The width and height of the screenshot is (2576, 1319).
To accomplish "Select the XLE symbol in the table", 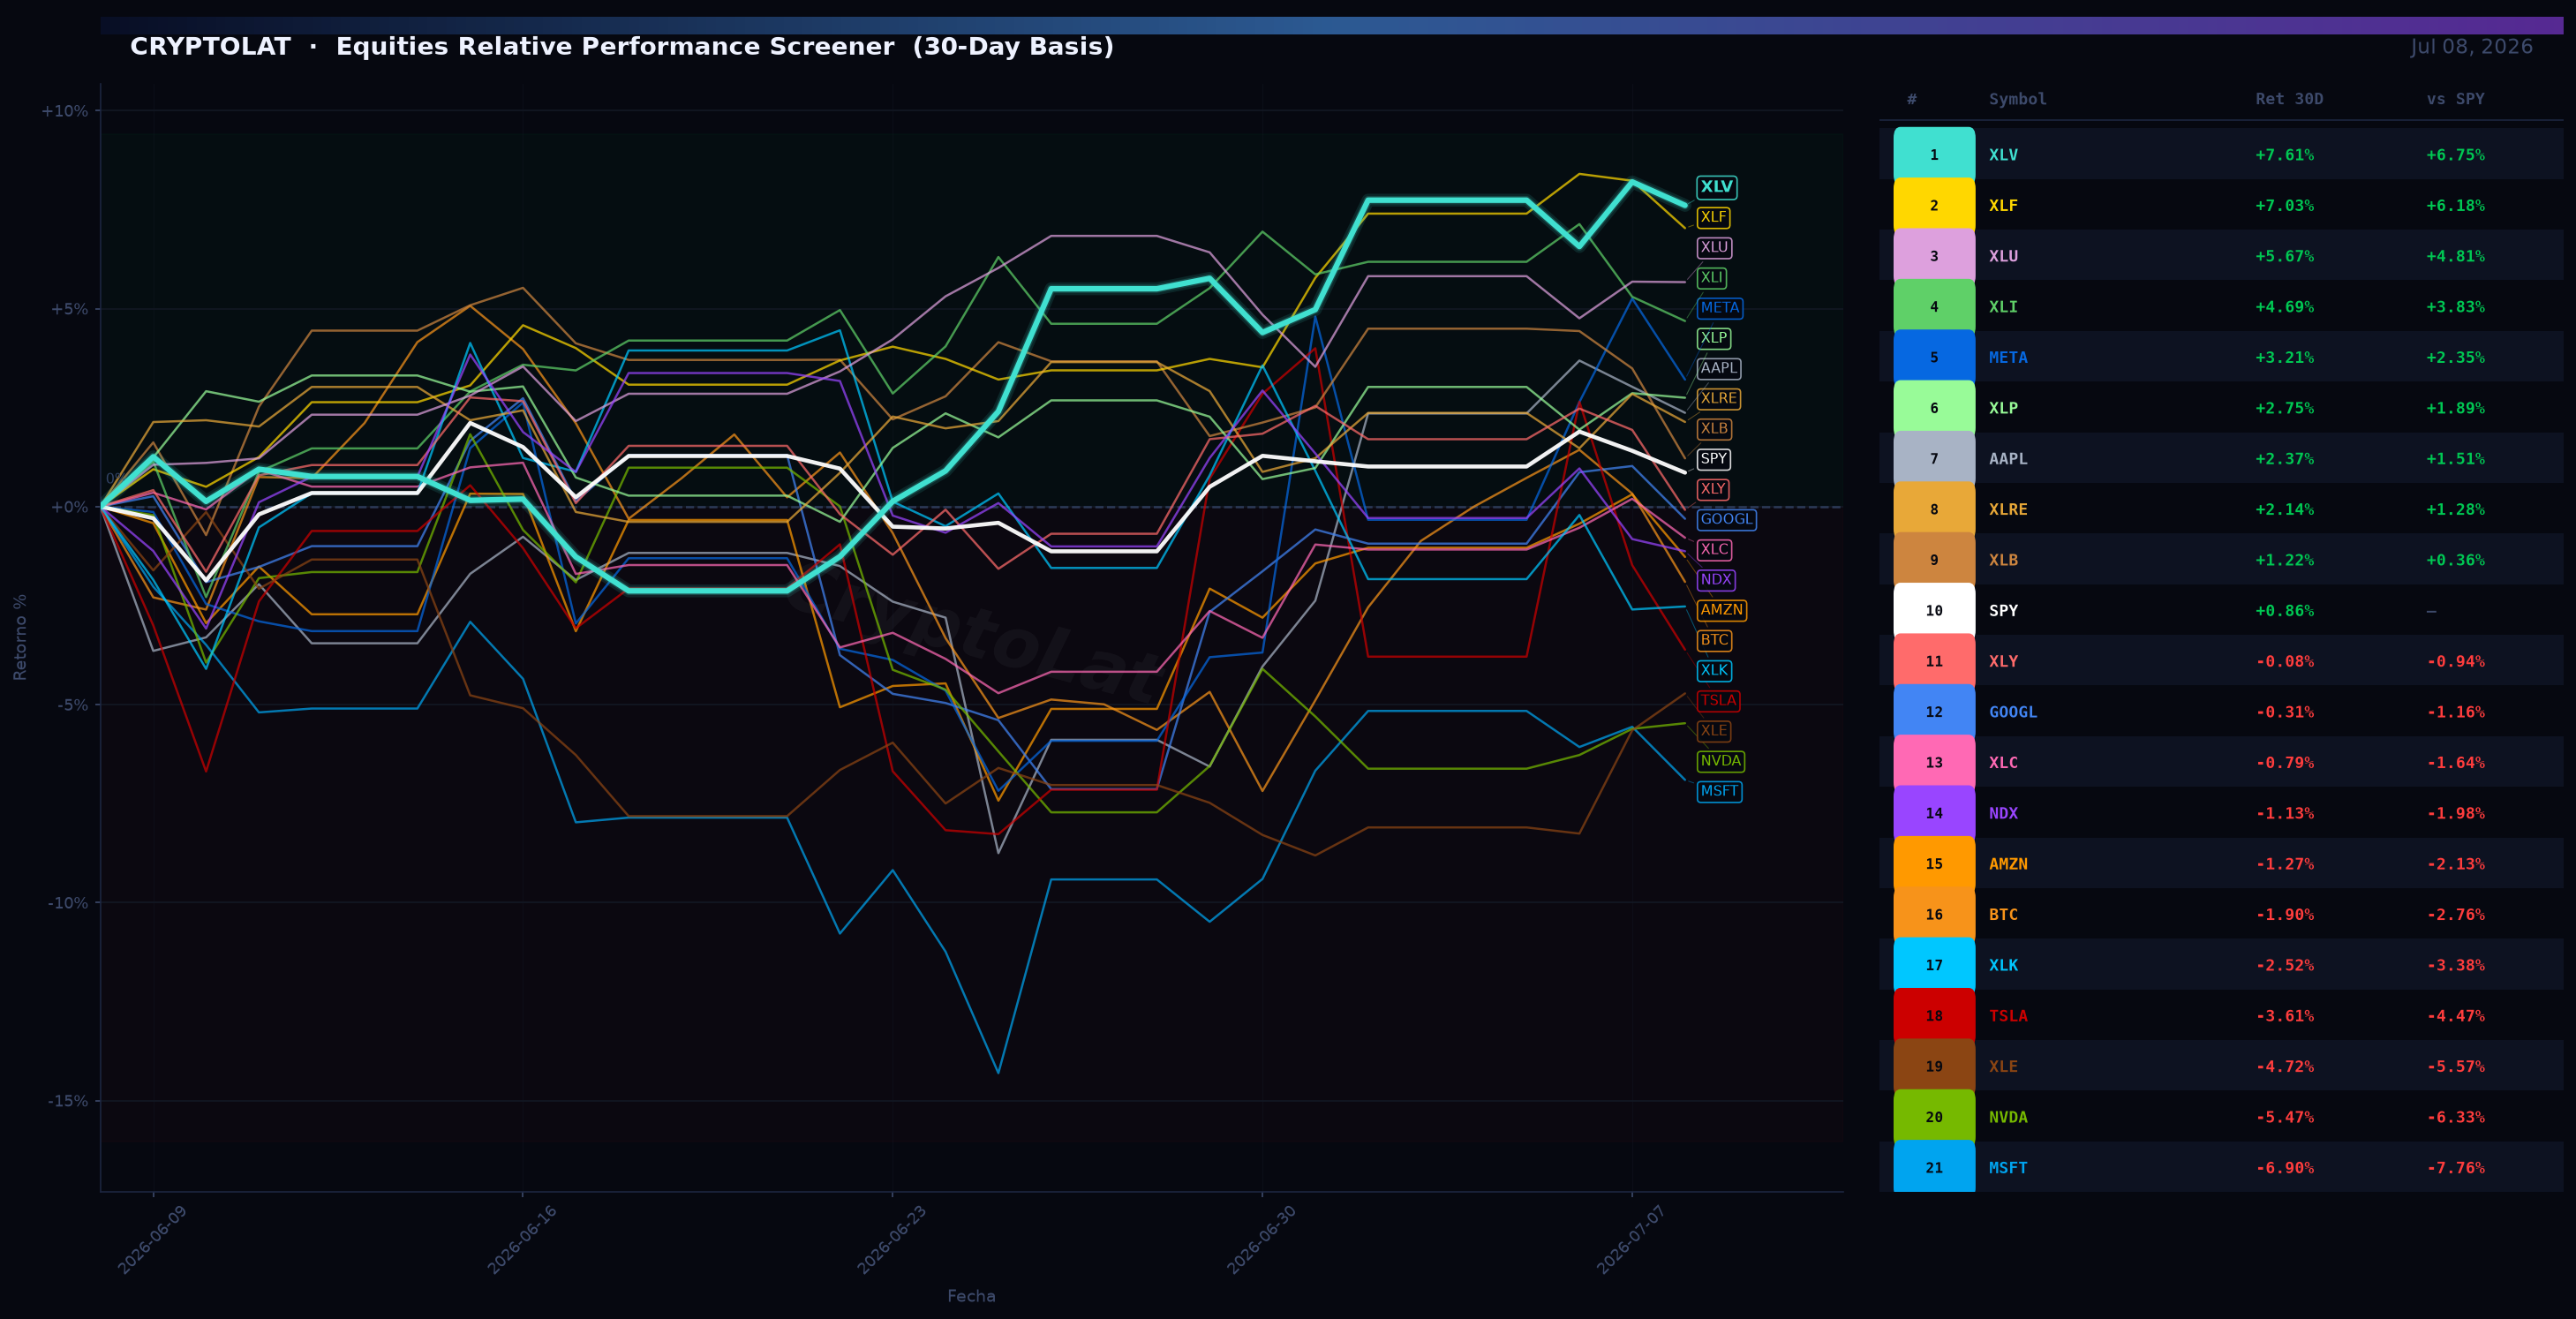I will click(x=2003, y=1067).
